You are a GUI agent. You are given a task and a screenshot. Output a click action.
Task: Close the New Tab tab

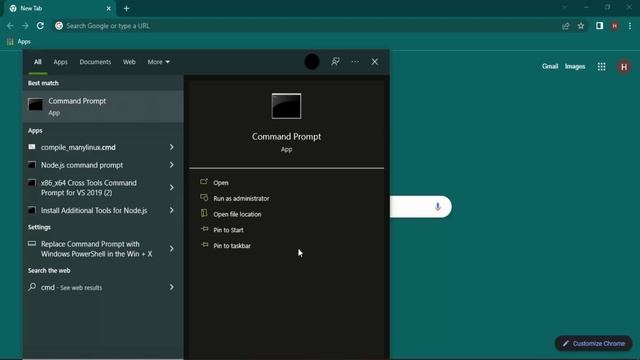[x=109, y=9]
